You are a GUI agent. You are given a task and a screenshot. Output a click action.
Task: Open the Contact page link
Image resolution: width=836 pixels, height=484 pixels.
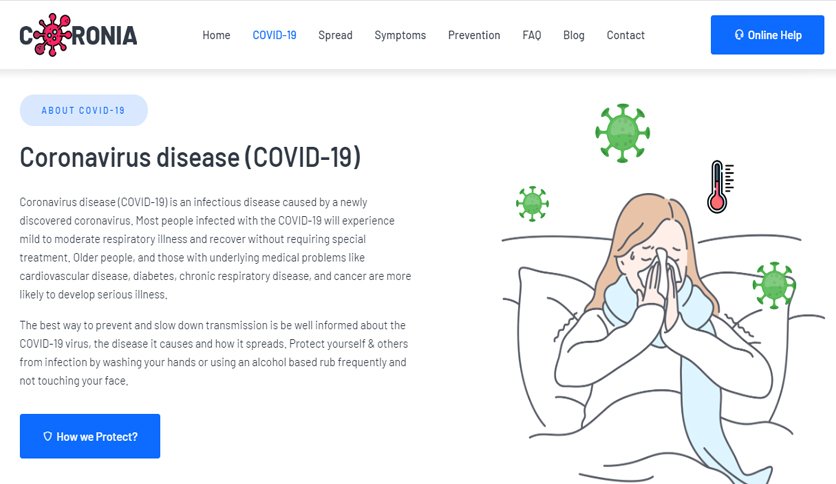(x=625, y=35)
